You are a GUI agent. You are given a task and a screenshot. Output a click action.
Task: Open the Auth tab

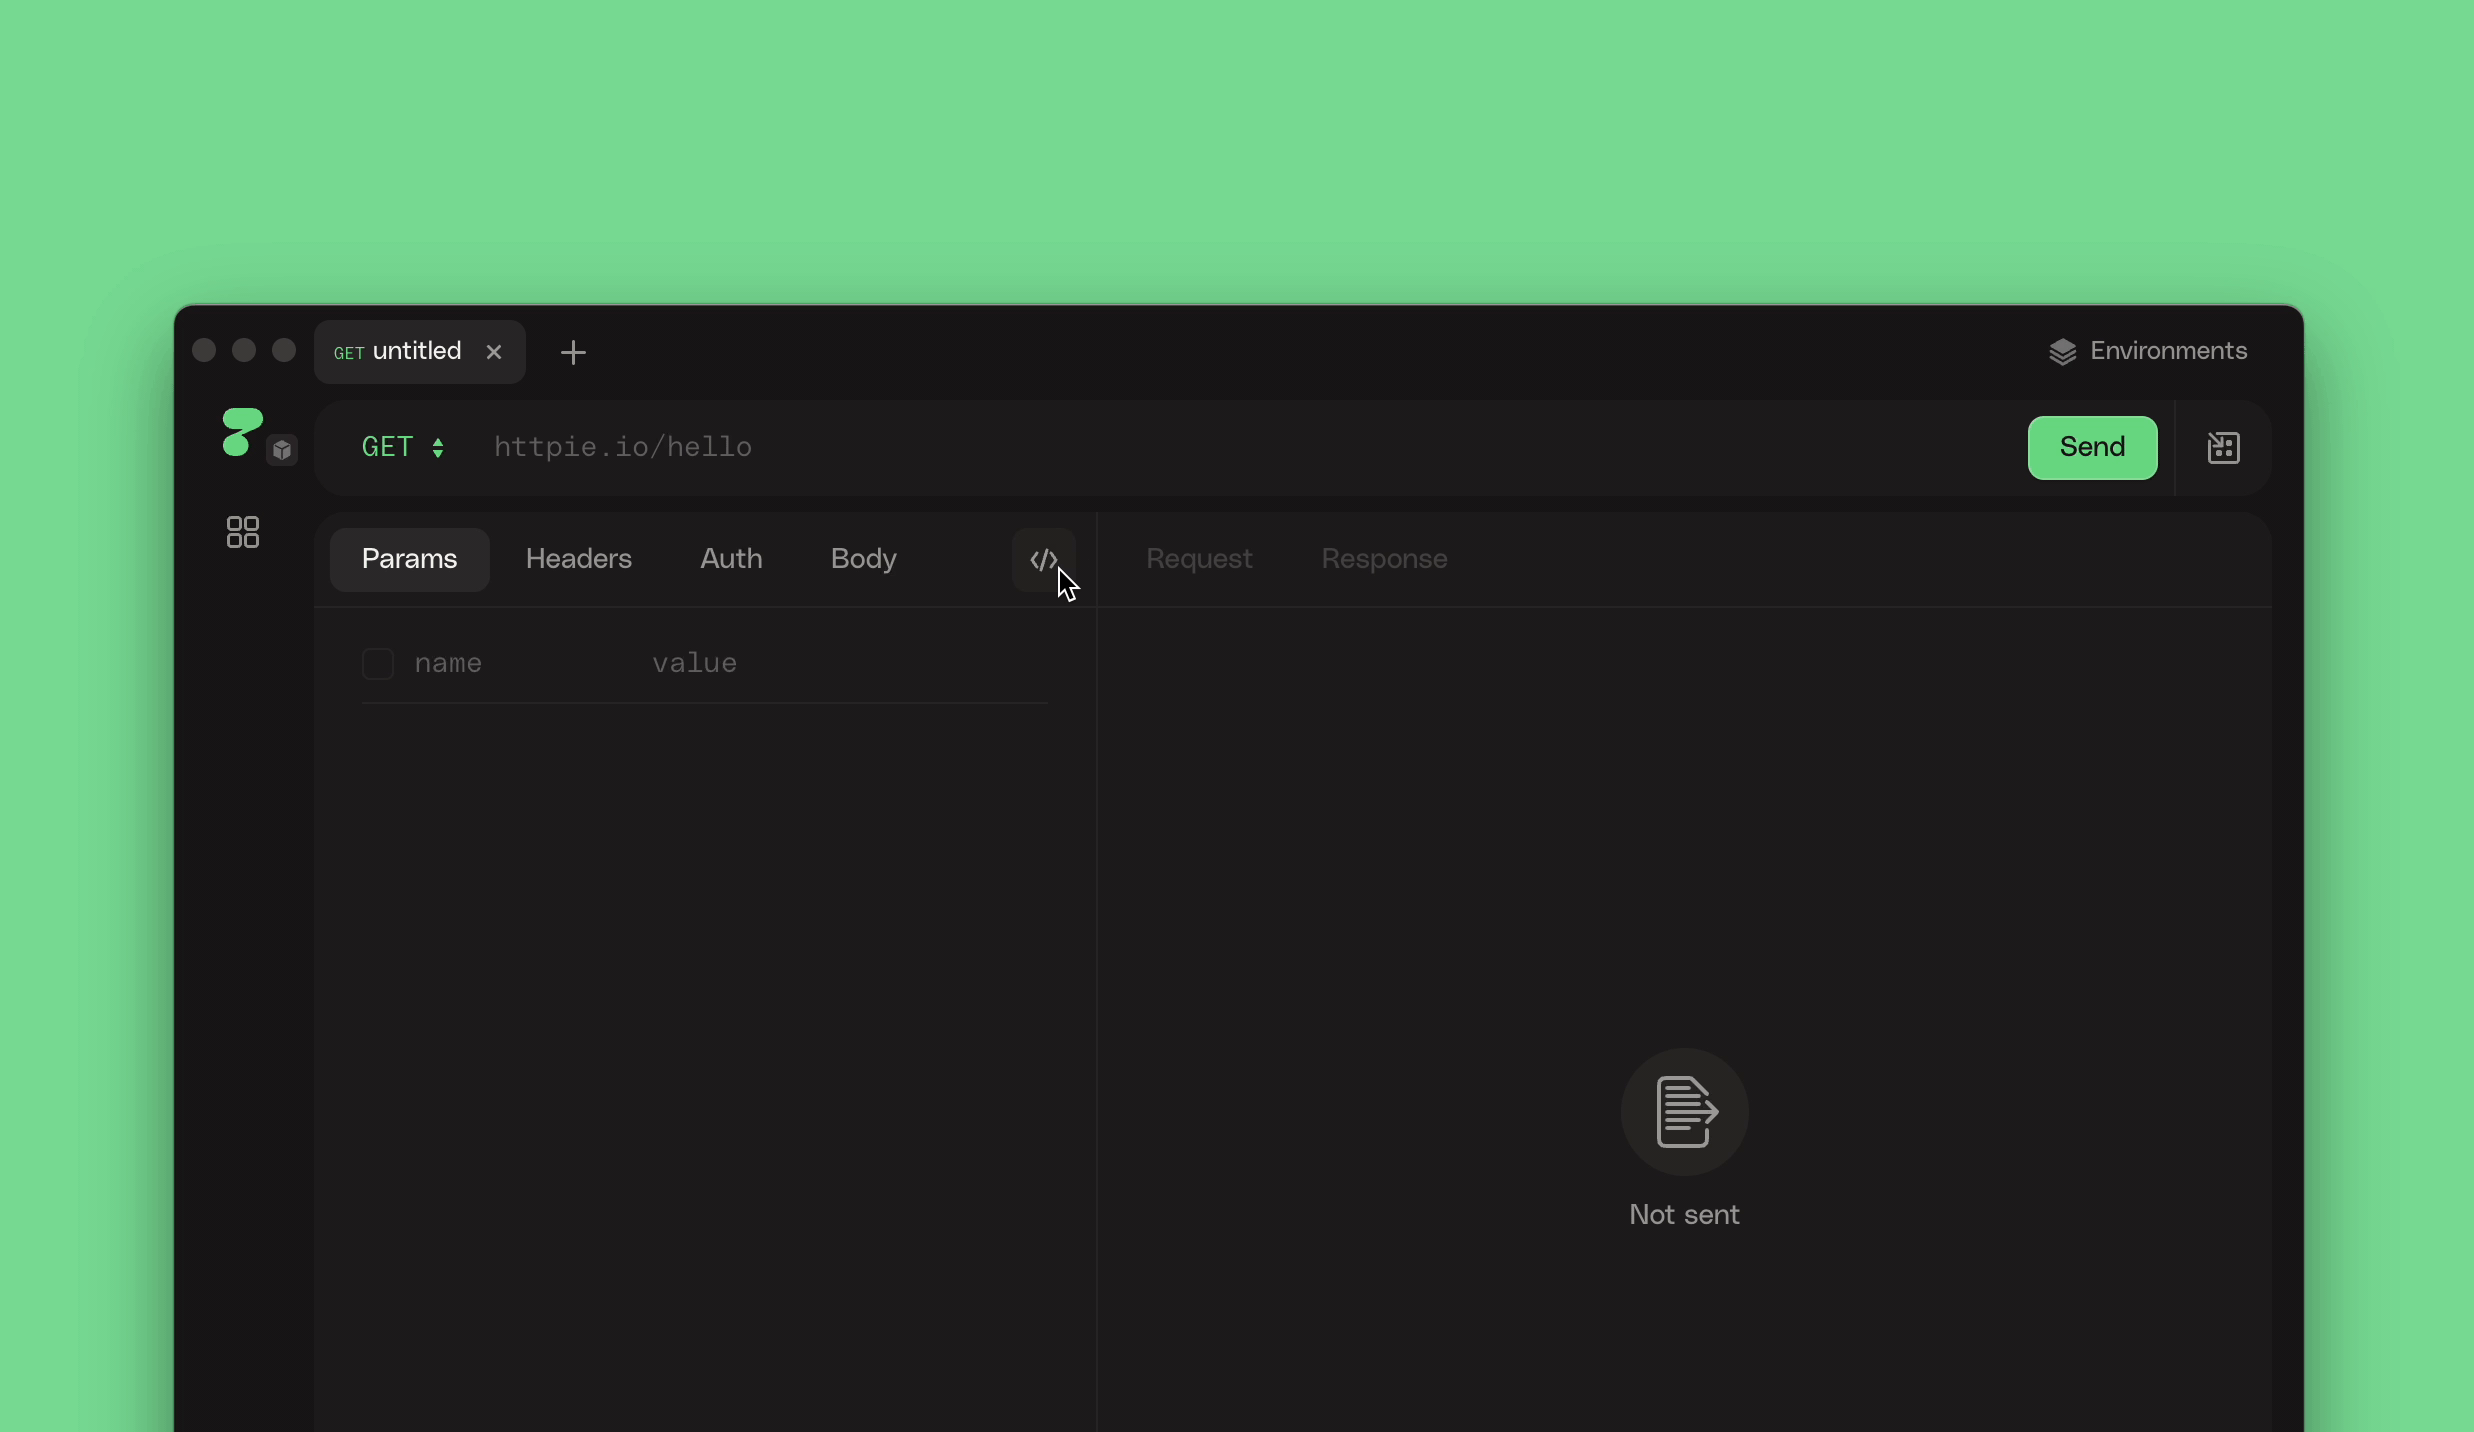coord(731,559)
